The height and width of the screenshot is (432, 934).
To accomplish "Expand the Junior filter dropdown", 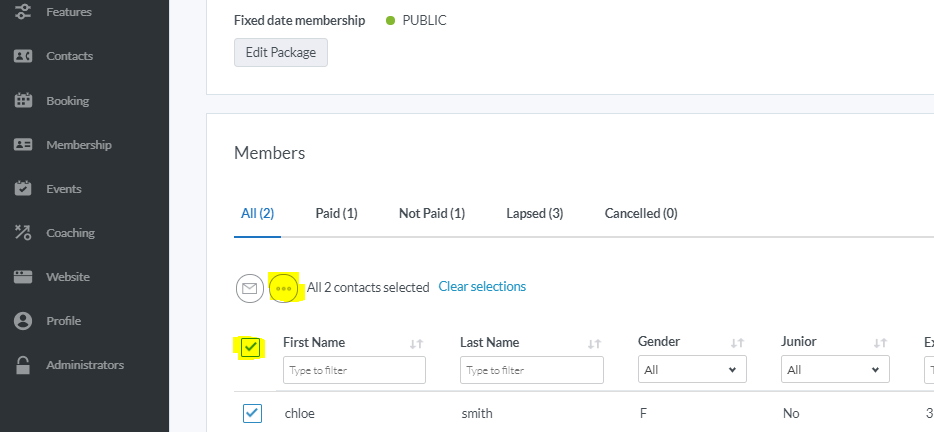I will (835, 370).
